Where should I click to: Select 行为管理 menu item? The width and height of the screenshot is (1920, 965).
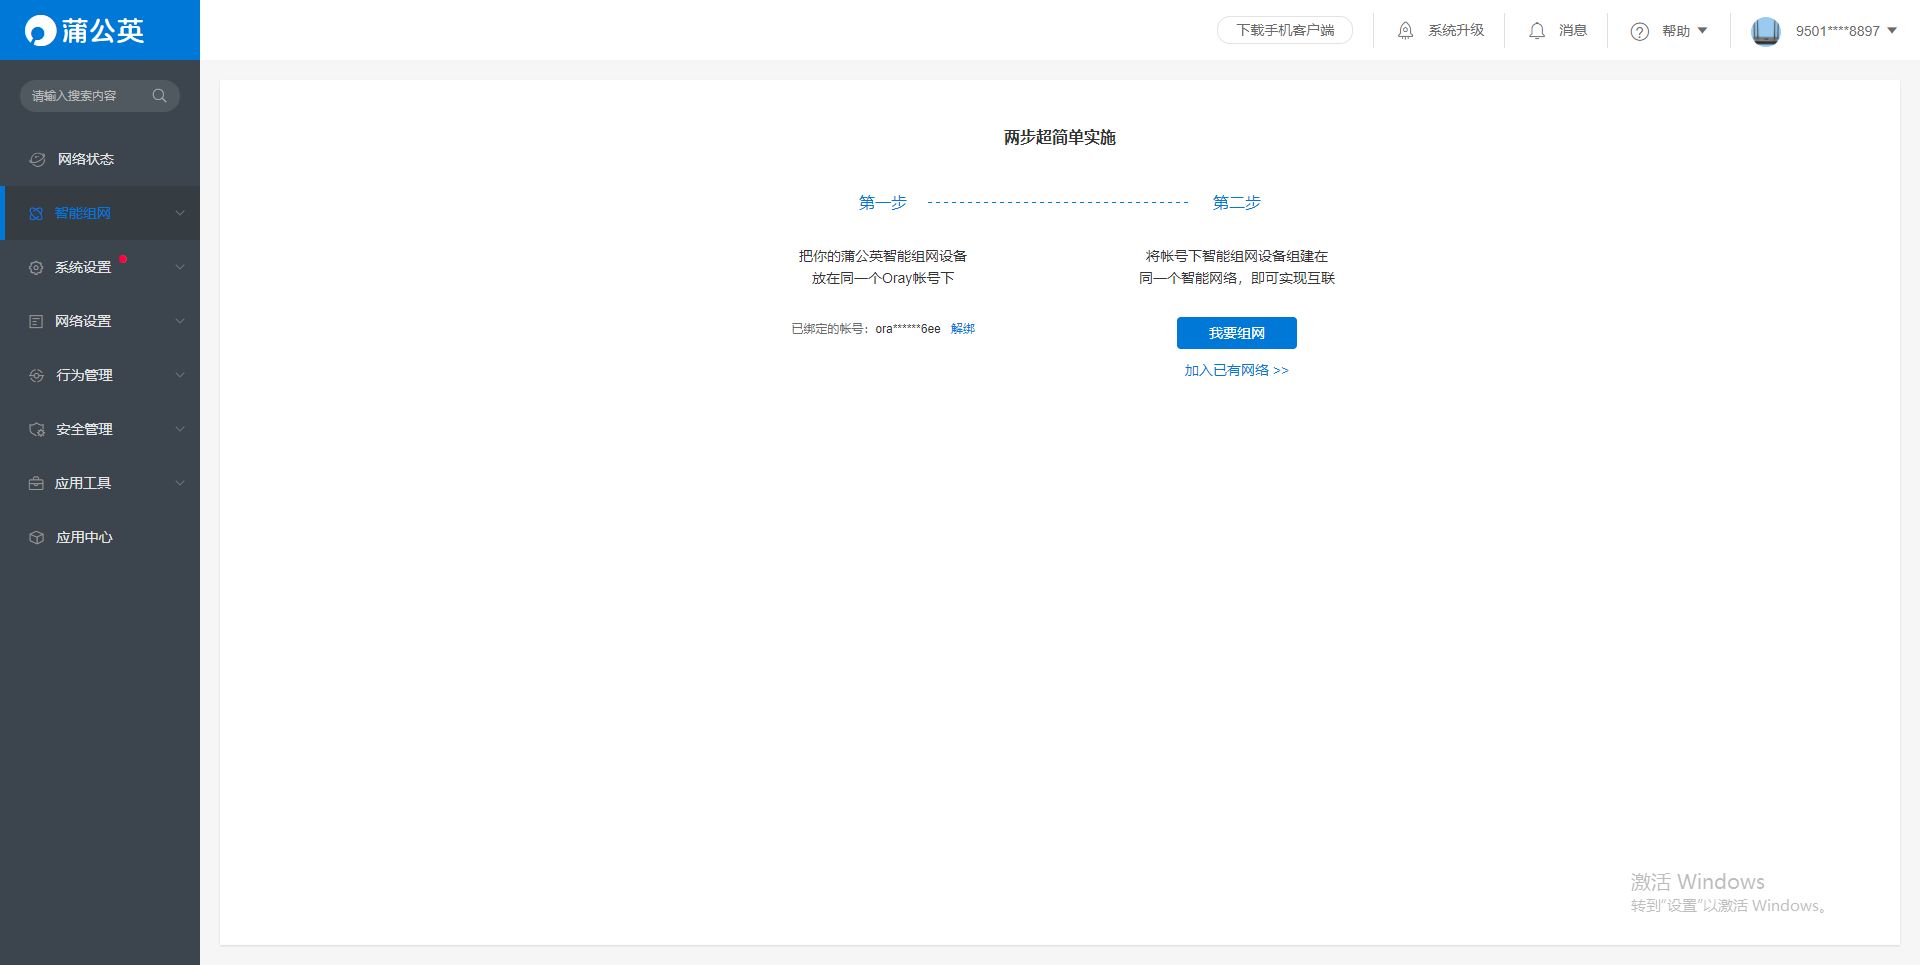click(84, 376)
